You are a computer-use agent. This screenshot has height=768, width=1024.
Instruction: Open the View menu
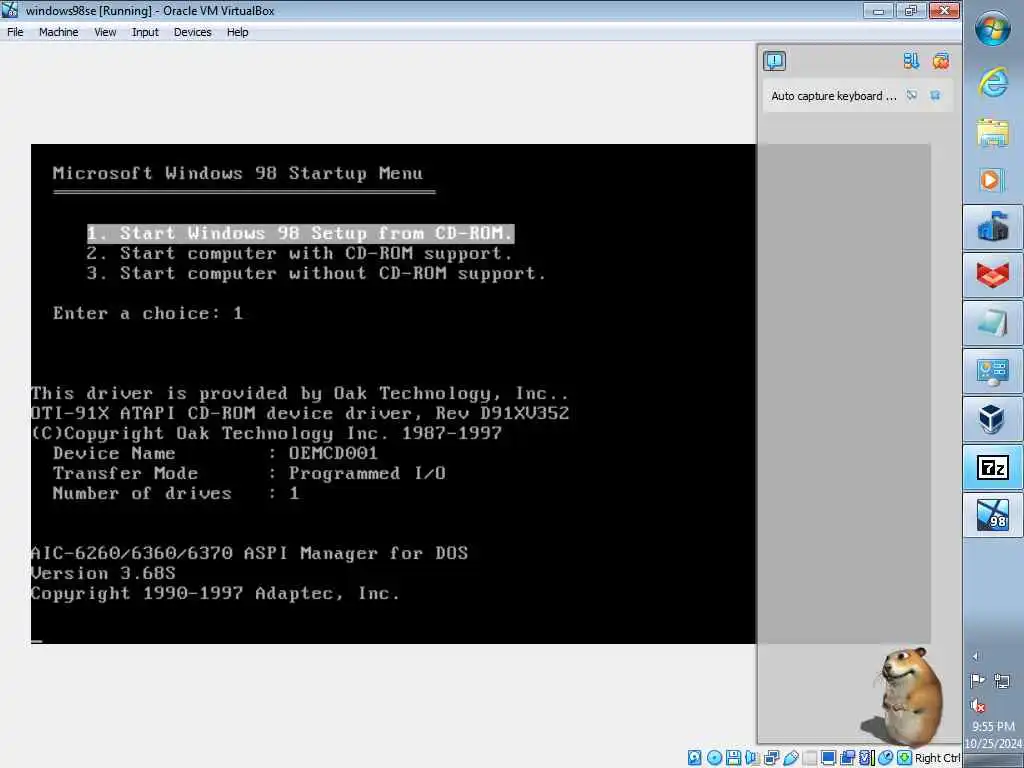(x=104, y=32)
